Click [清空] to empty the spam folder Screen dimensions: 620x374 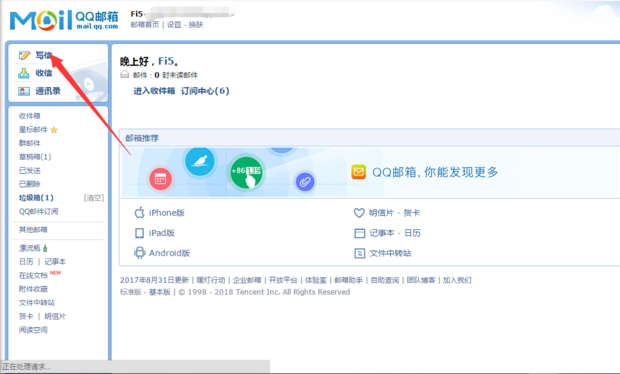click(94, 198)
